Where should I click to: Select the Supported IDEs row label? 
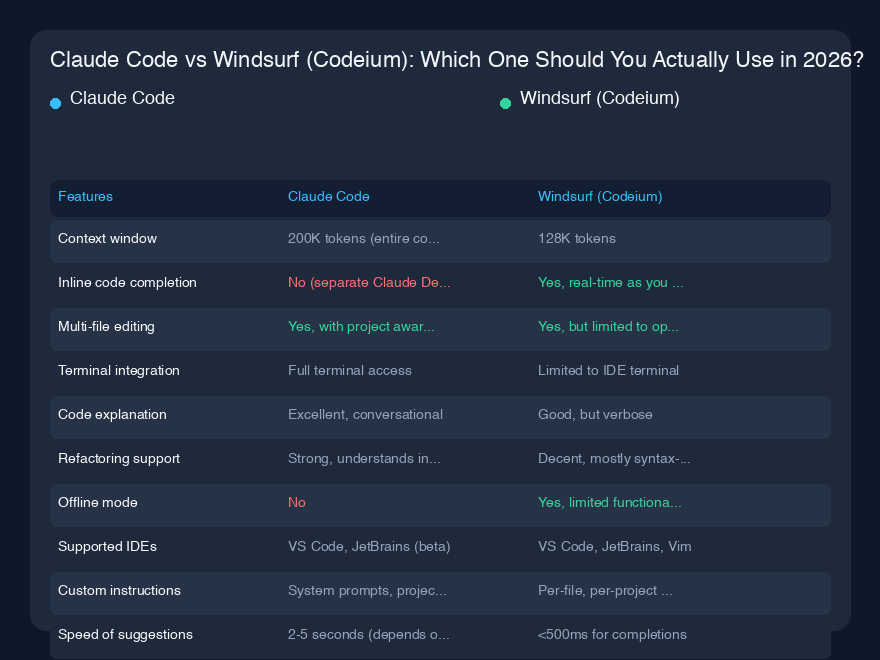tap(108, 547)
